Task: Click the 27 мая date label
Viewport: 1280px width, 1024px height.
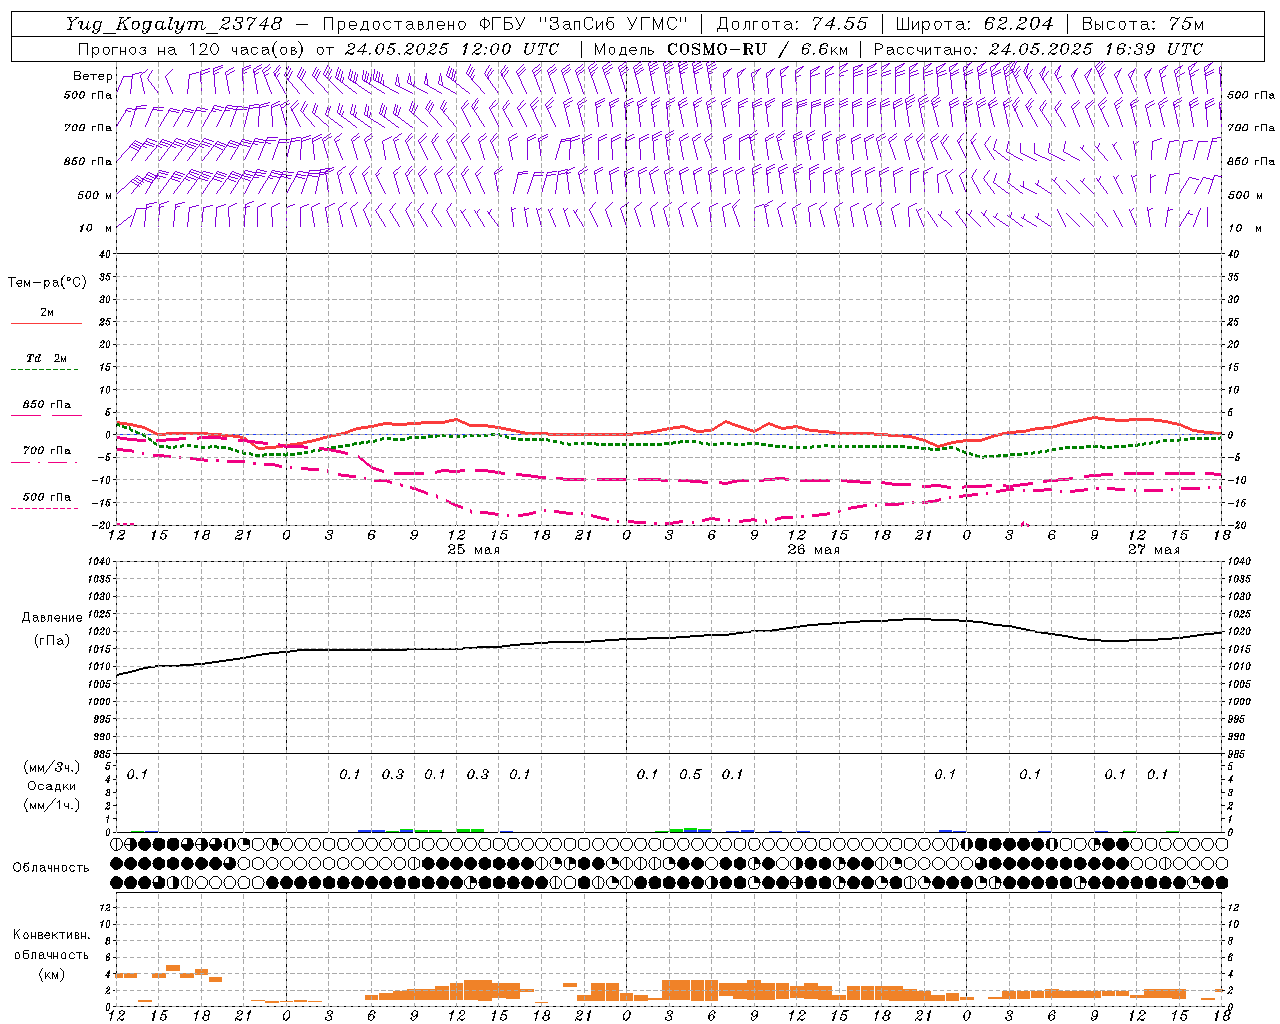Action: coord(1153,550)
